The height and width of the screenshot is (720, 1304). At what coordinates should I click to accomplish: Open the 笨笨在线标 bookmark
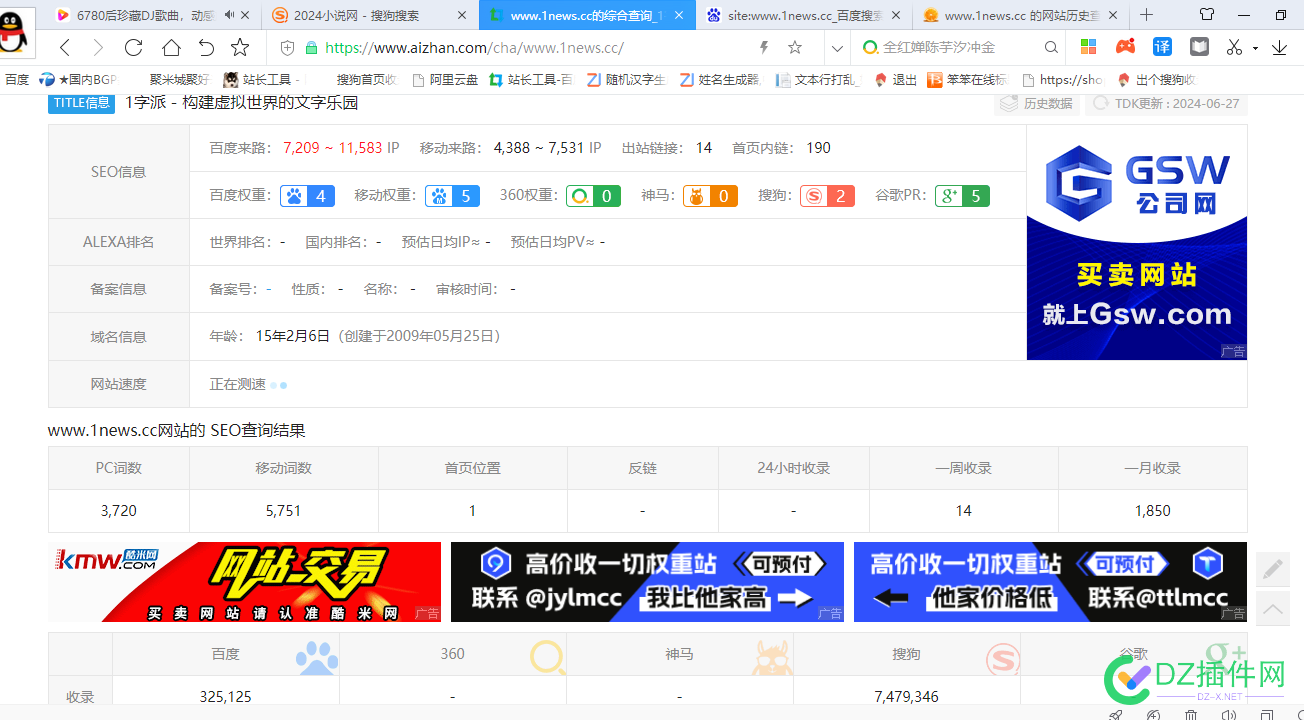pyautogui.click(x=967, y=80)
